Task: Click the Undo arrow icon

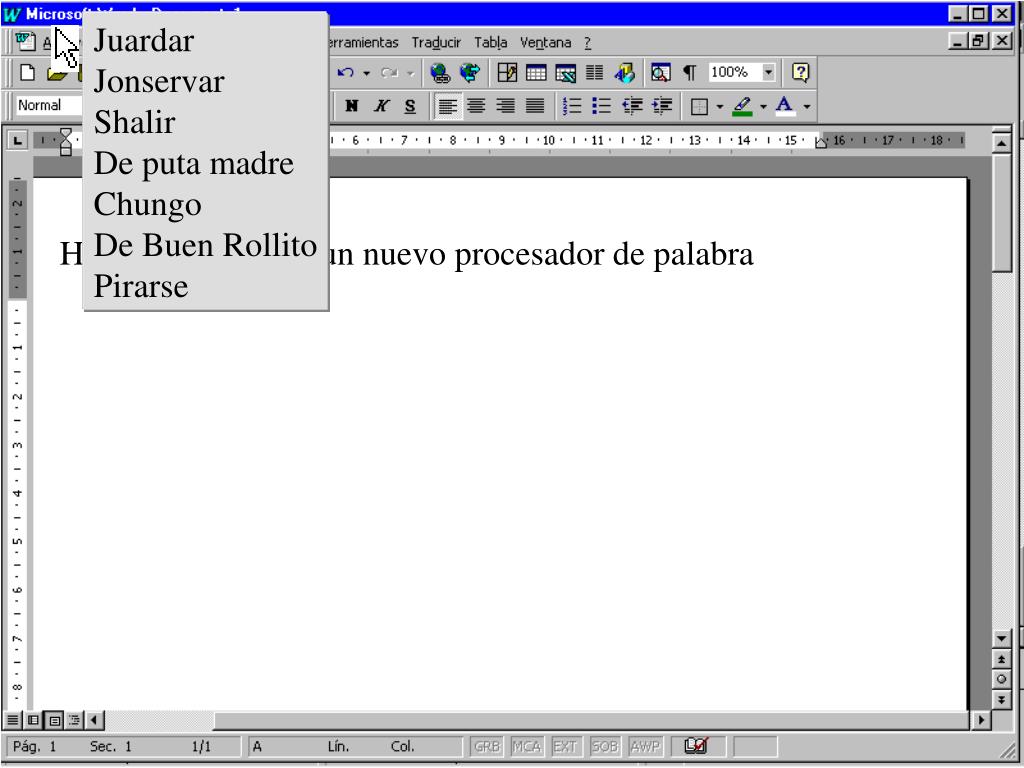Action: tap(345, 72)
